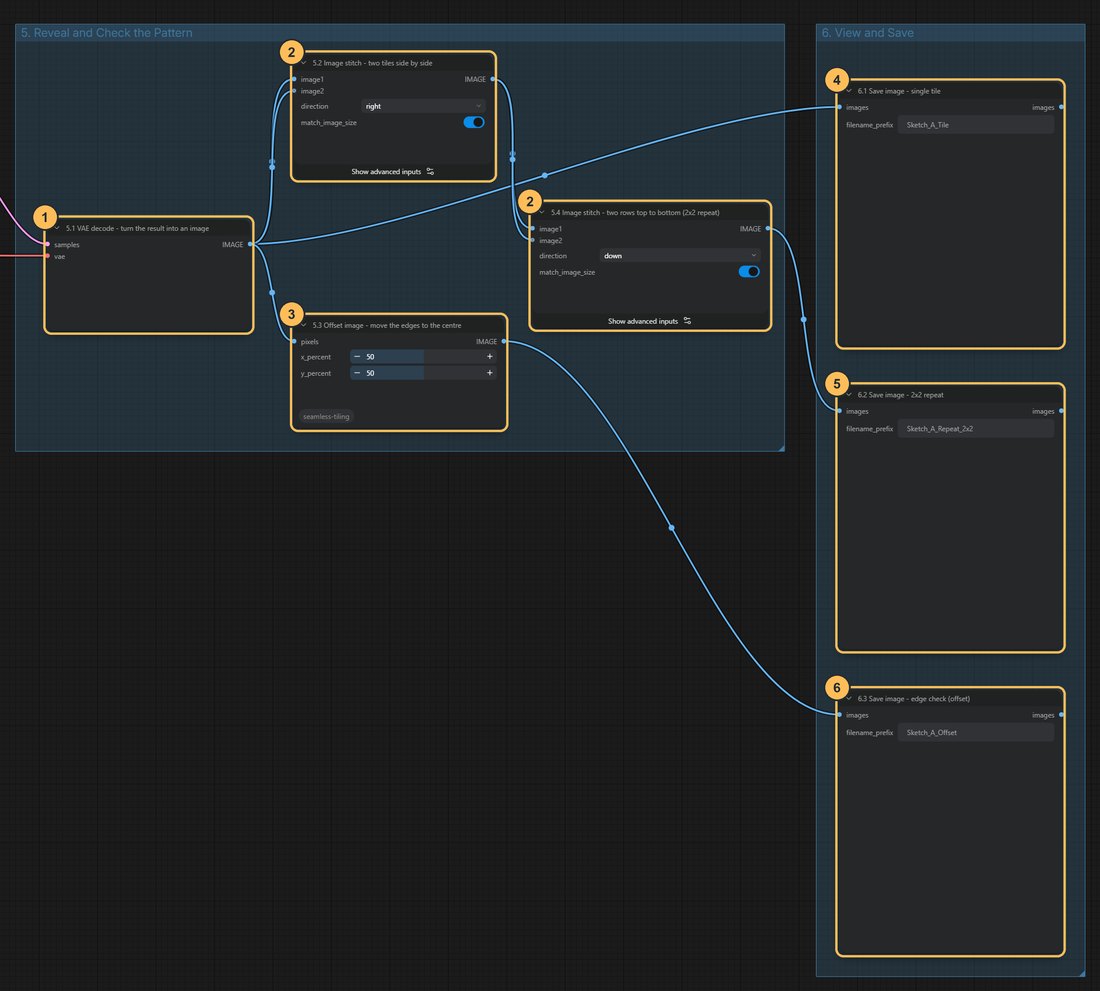Show advanced inputs for 5.2 node
The height and width of the screenshot is (991, 1100).
click(393, 171)
